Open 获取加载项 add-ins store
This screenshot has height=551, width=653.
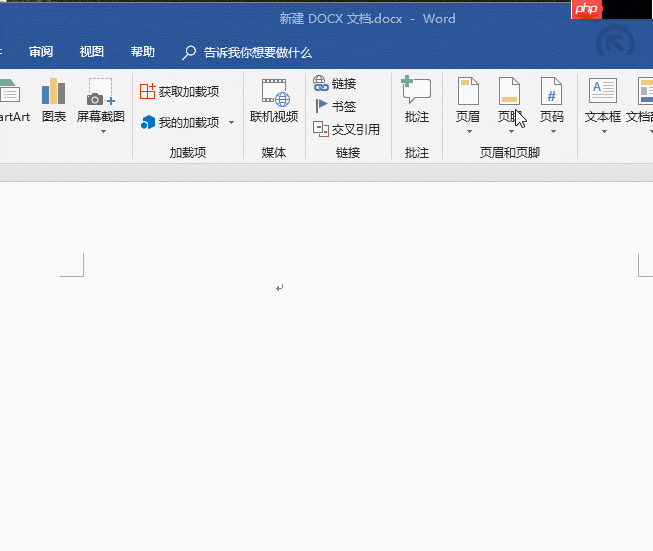[x=179, y=91]
